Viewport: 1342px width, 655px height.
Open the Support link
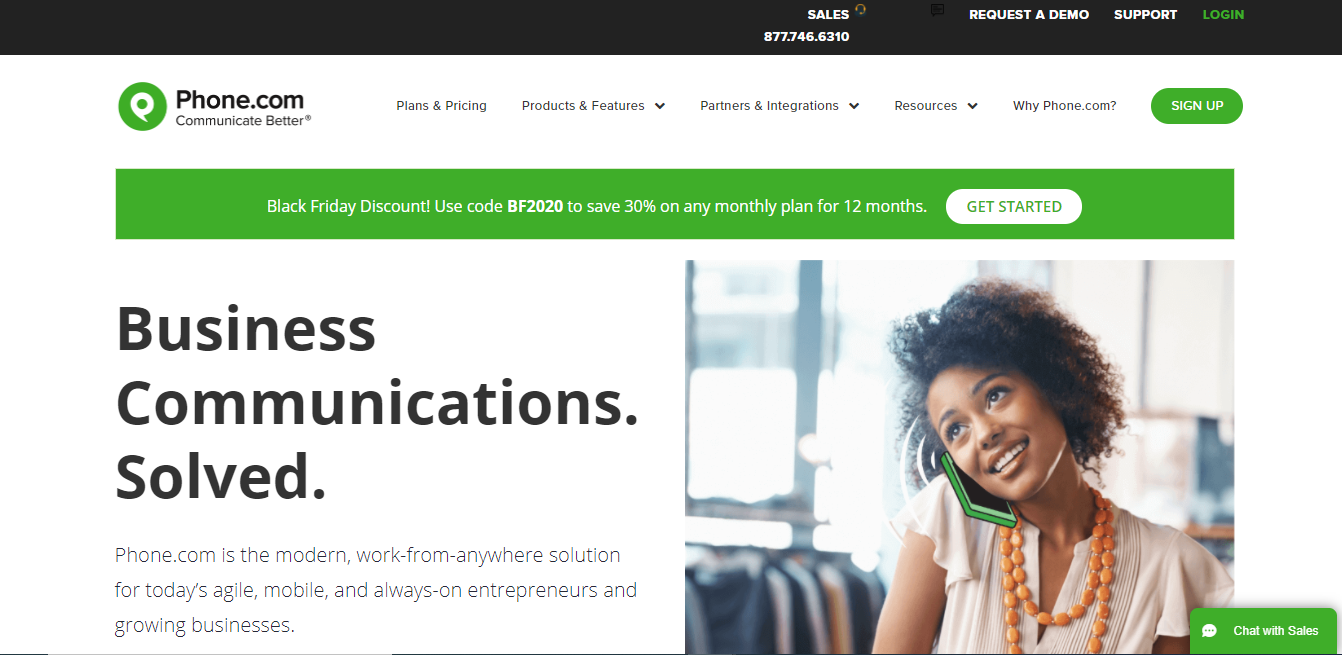pyautogui.click(x=1145, y=14)
